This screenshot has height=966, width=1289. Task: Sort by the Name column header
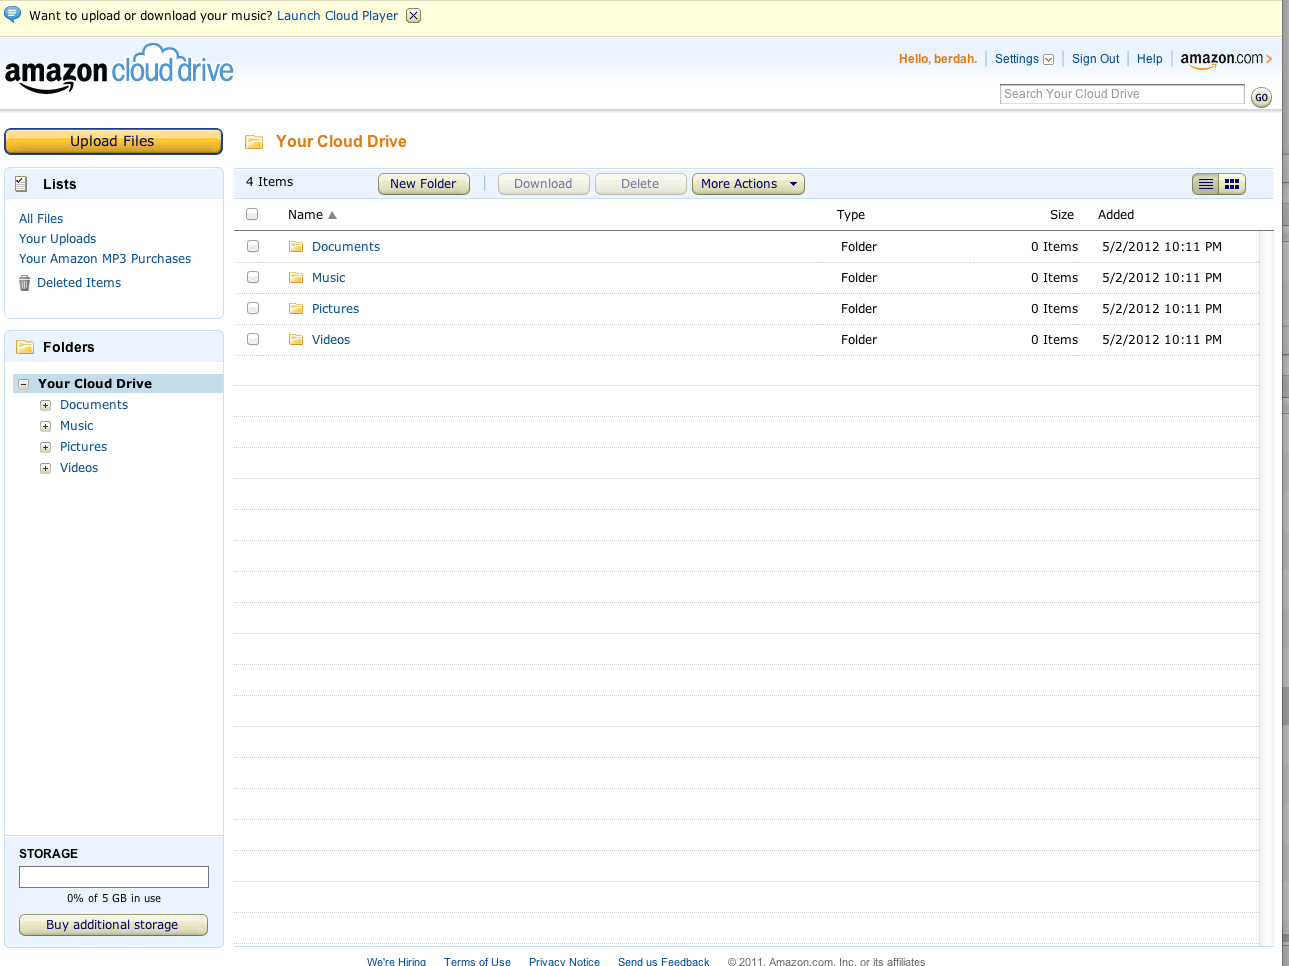coord(312,215)
